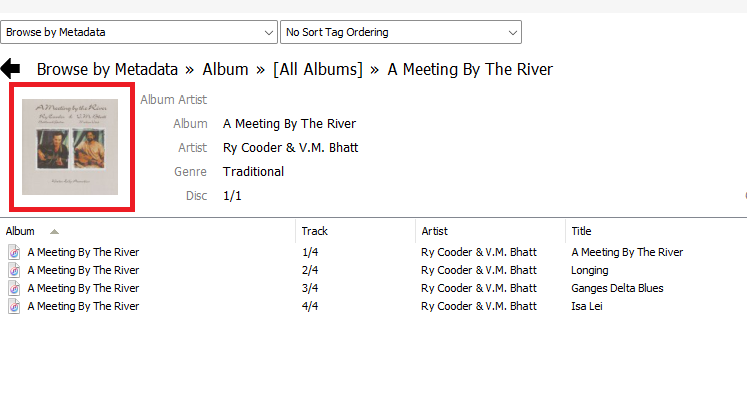Click the album cover art thumbnail
The width and height of the screenshot is (747, 403).
pos(70,146)
